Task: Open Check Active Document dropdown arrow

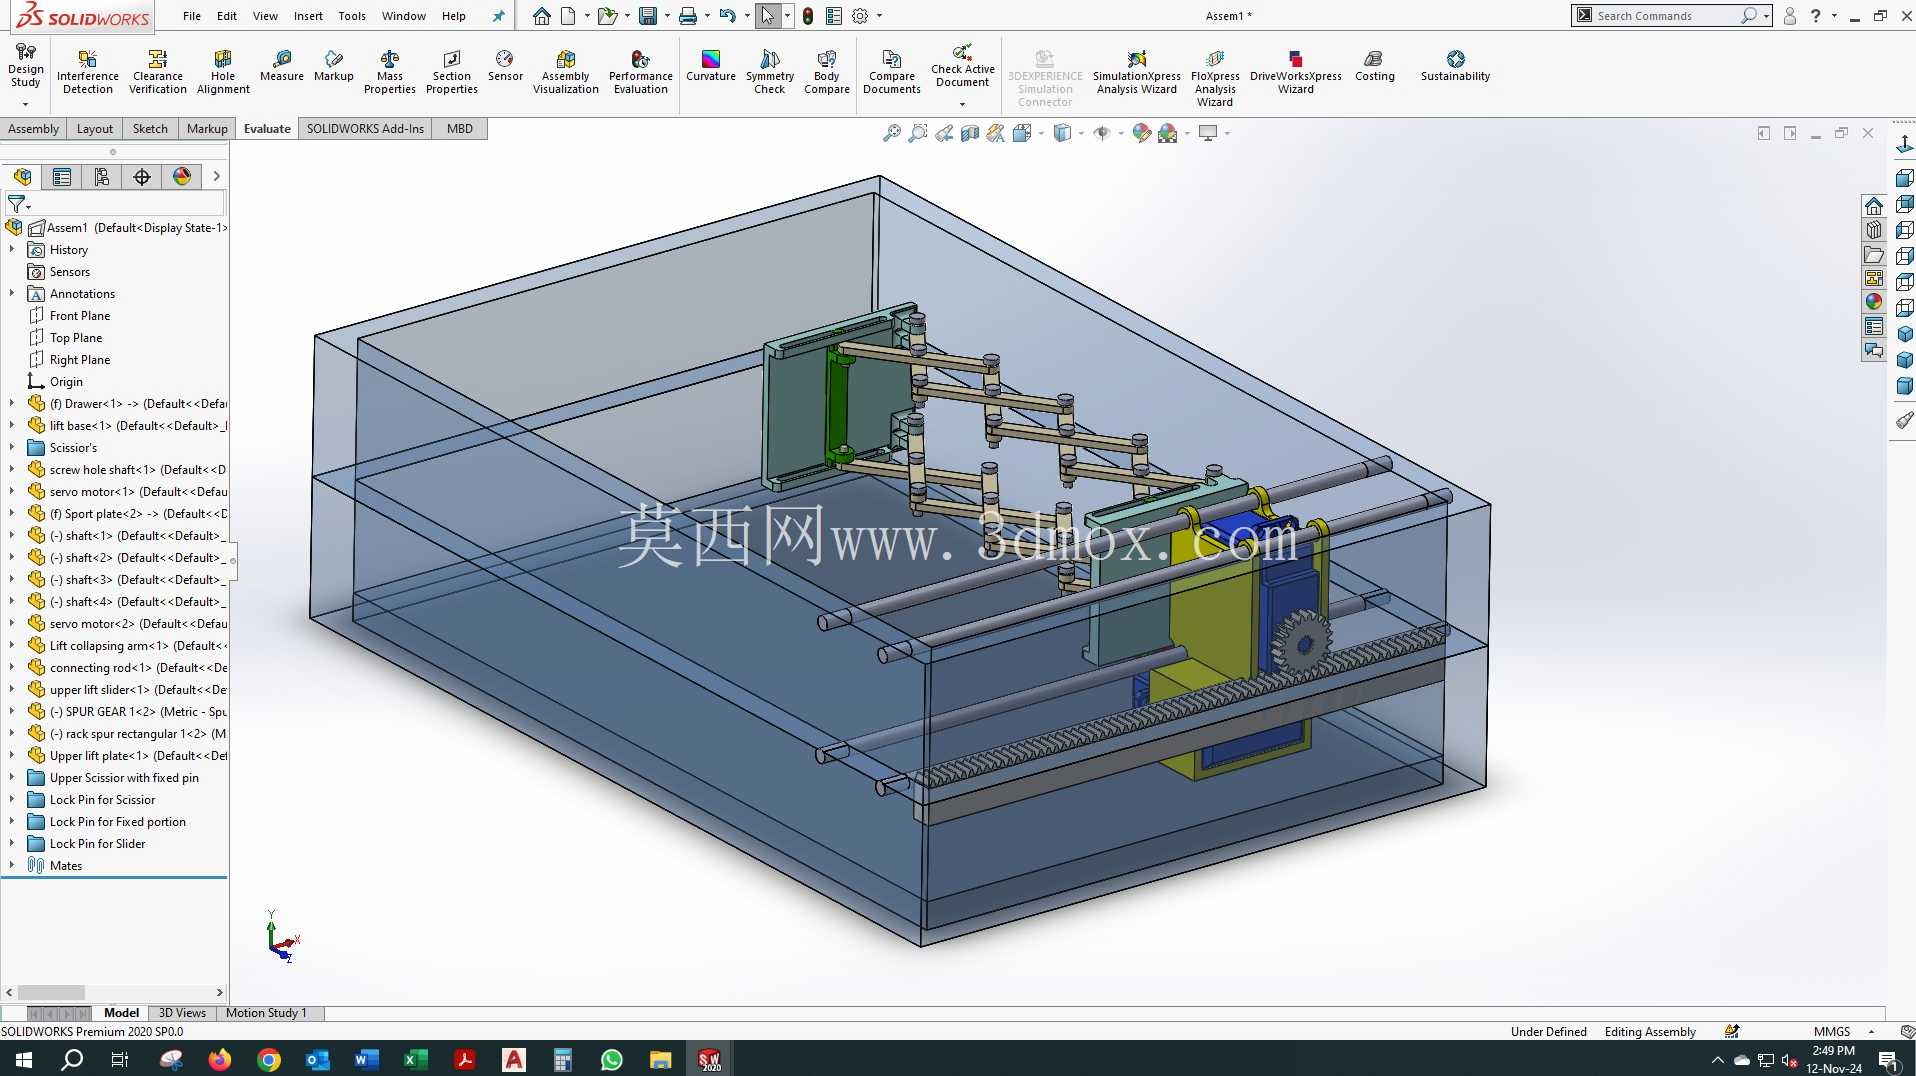Action: tap(963, 104)
